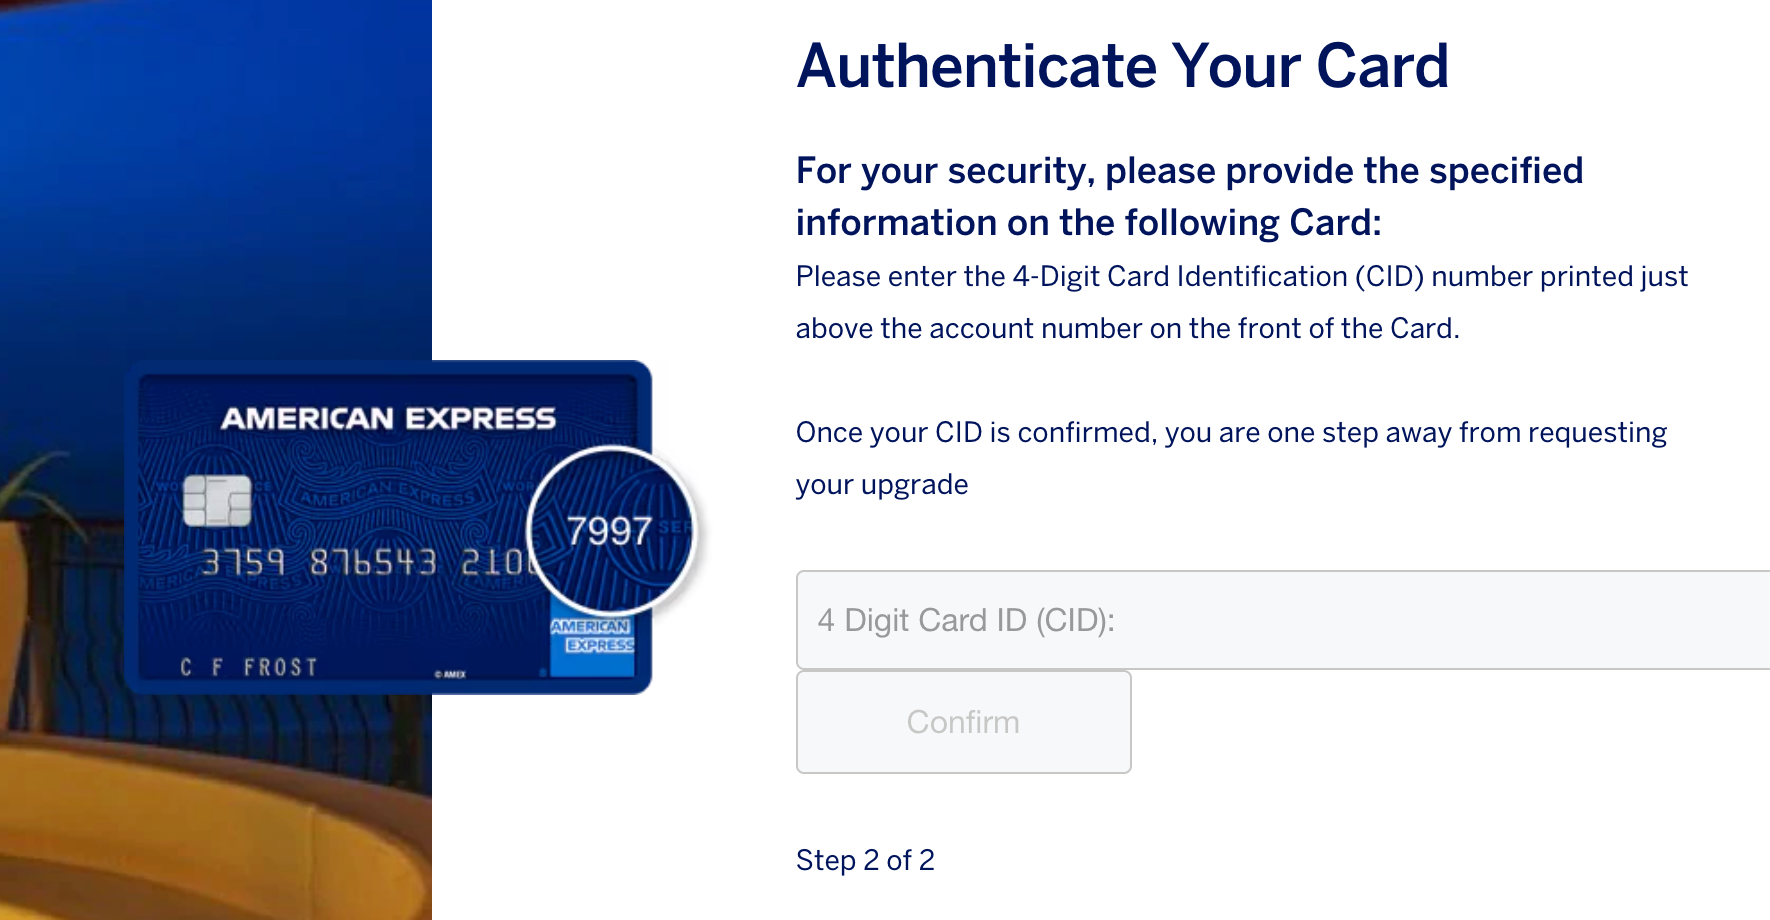Click the cardholder name C F FROST
1770x920 pixels.
[247, 666]
